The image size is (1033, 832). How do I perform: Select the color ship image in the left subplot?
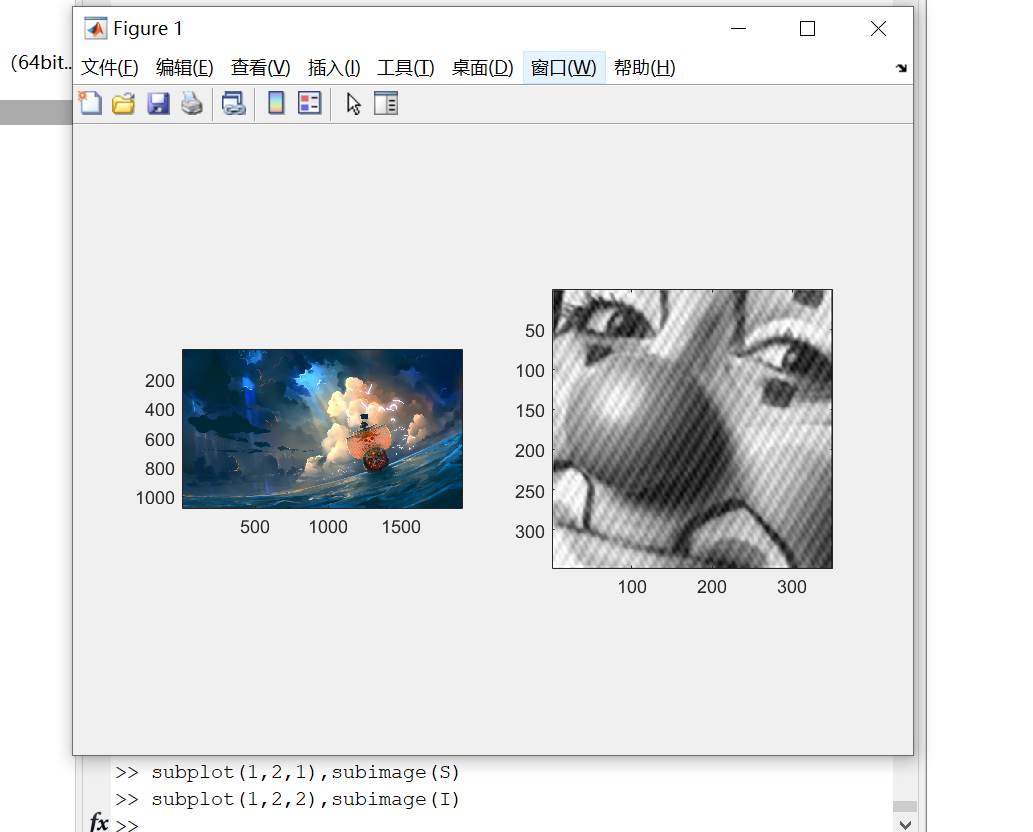tap(322, 429)
